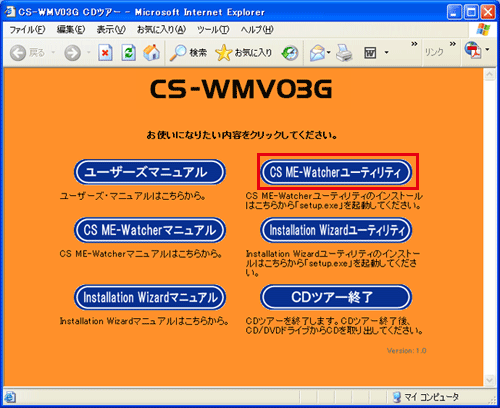The image size is (500, 408).
Task: Click the お使いになりたい内容をクリックしてください text
Action: [242, 135]
